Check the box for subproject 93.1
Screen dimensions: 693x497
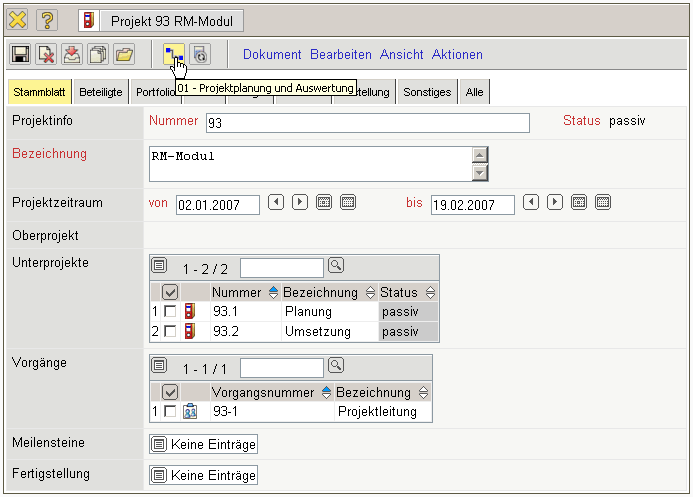[169, 311]
